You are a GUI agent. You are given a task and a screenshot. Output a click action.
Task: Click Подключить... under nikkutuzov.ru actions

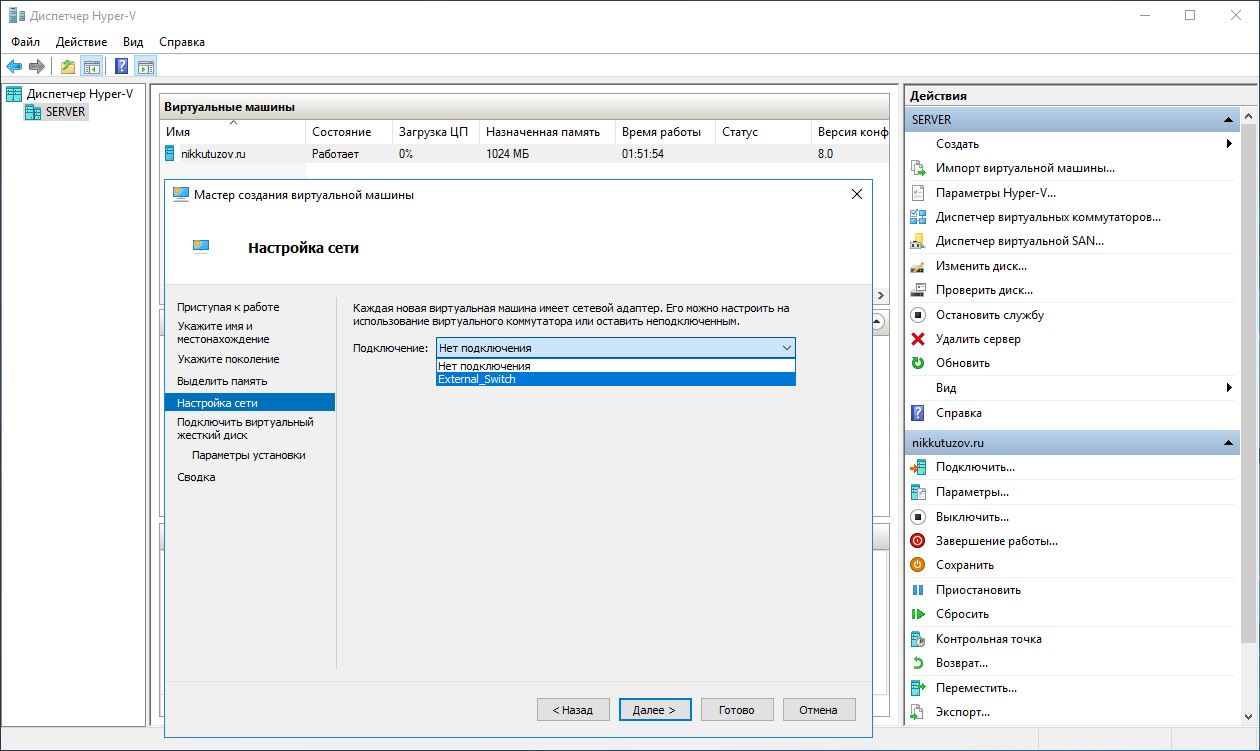pos(974,467)
